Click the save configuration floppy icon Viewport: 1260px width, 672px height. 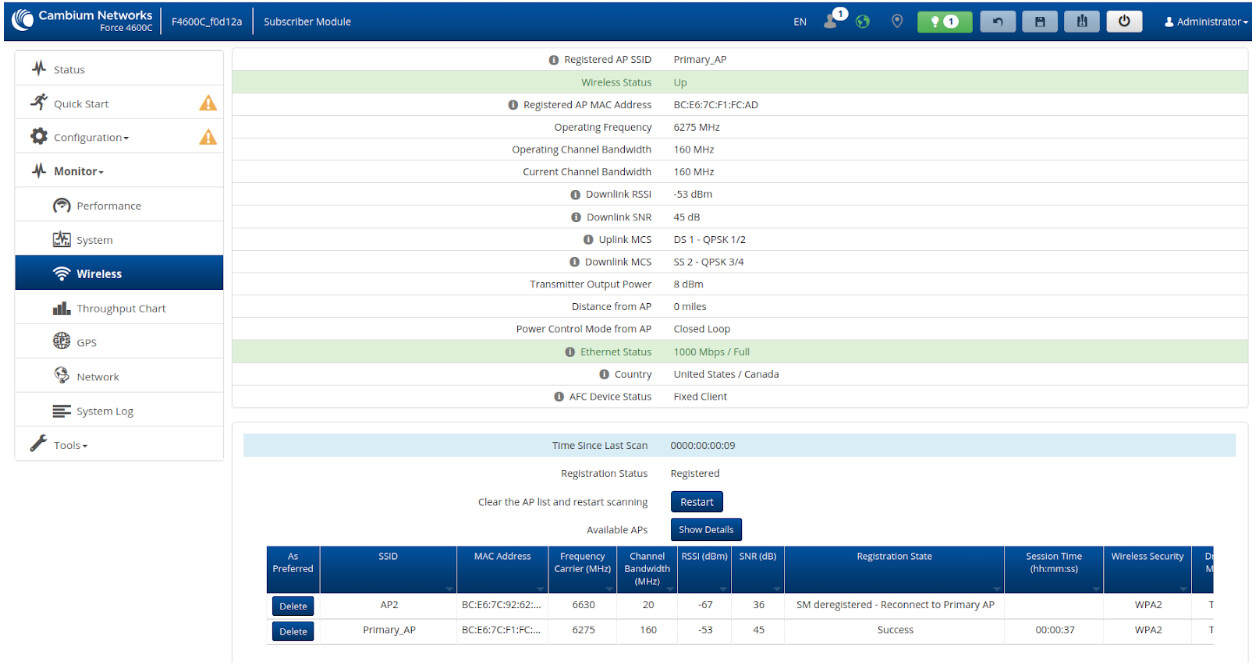(x=1039, y=21)
